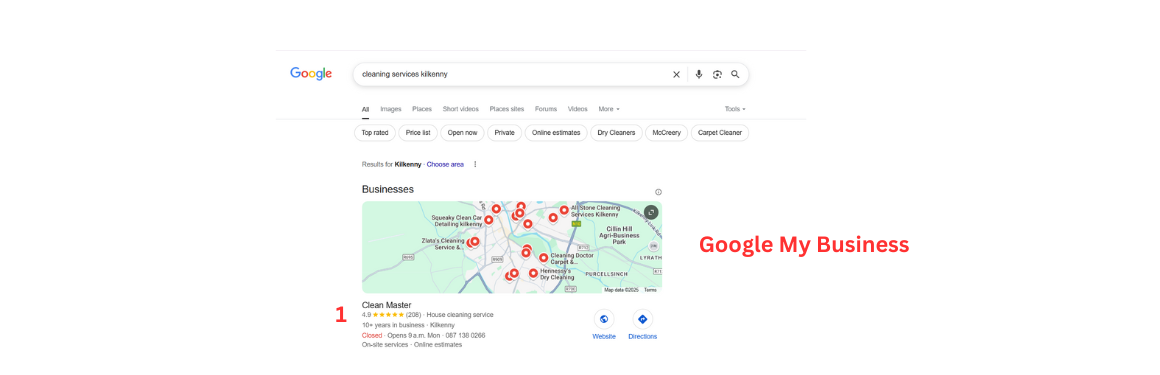This screenshot has height=375, width=1160.
Task: Switch to the Images tab
Action: (391, 109)
